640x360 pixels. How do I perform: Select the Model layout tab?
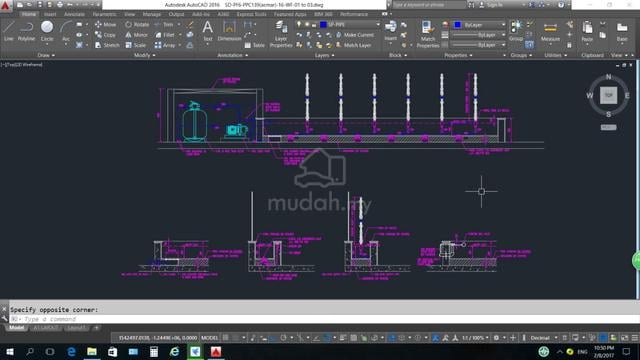click(x=16, y=328)
